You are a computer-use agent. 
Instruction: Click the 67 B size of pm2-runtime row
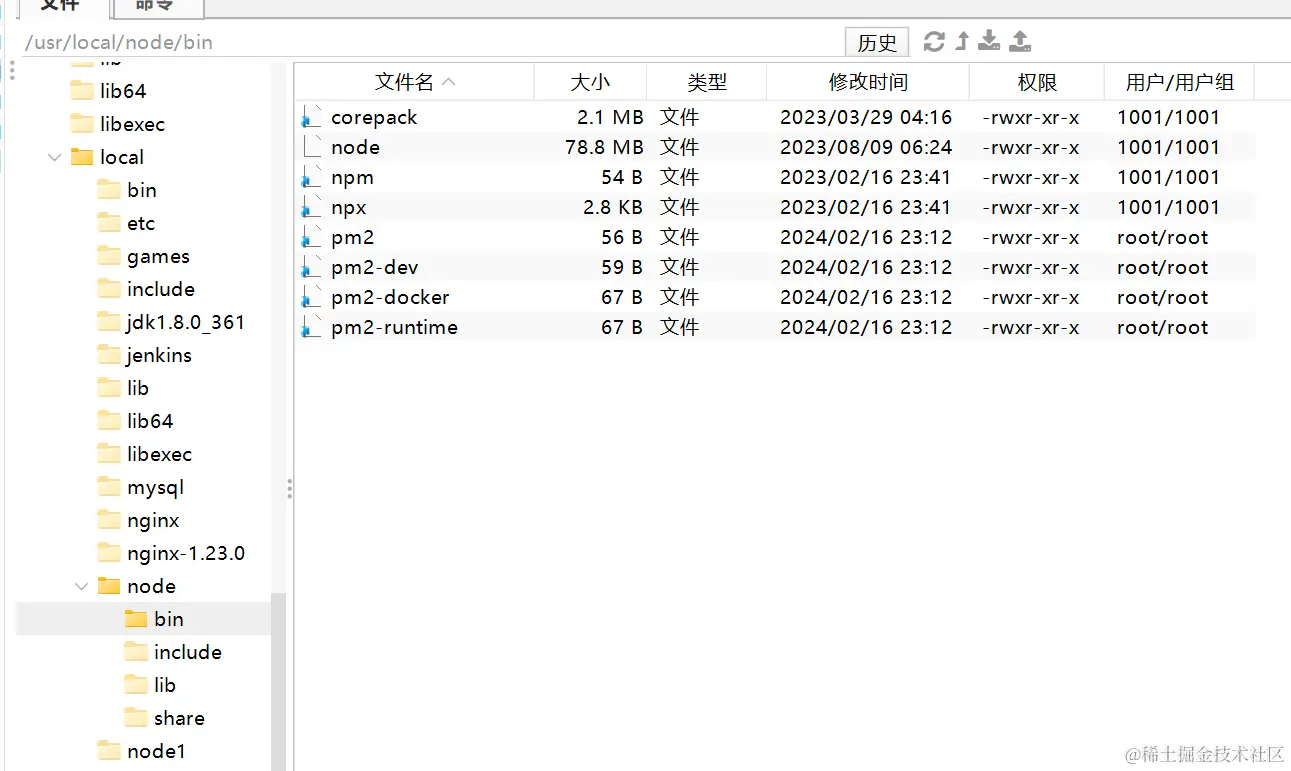tap(622, 328)
